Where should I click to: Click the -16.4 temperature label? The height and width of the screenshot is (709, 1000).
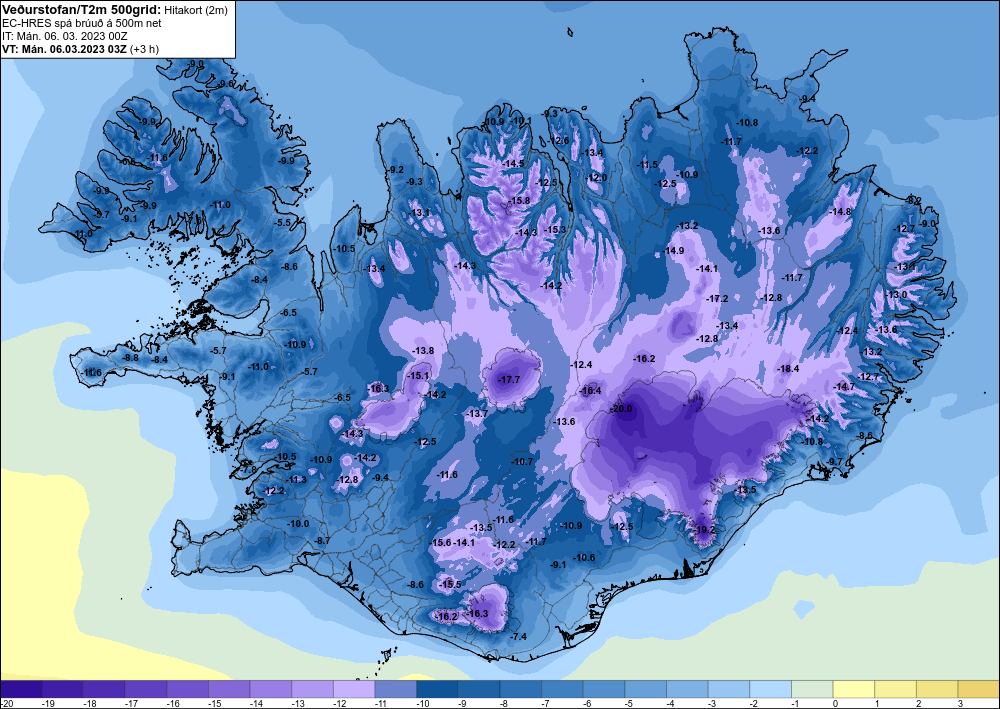click(591, 391)
